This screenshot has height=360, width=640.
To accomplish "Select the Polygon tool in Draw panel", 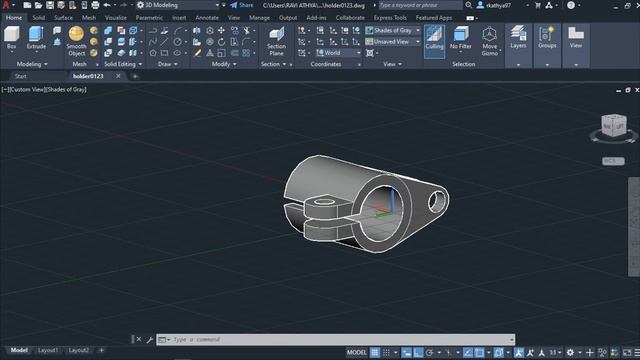I will tap(153, 53).
